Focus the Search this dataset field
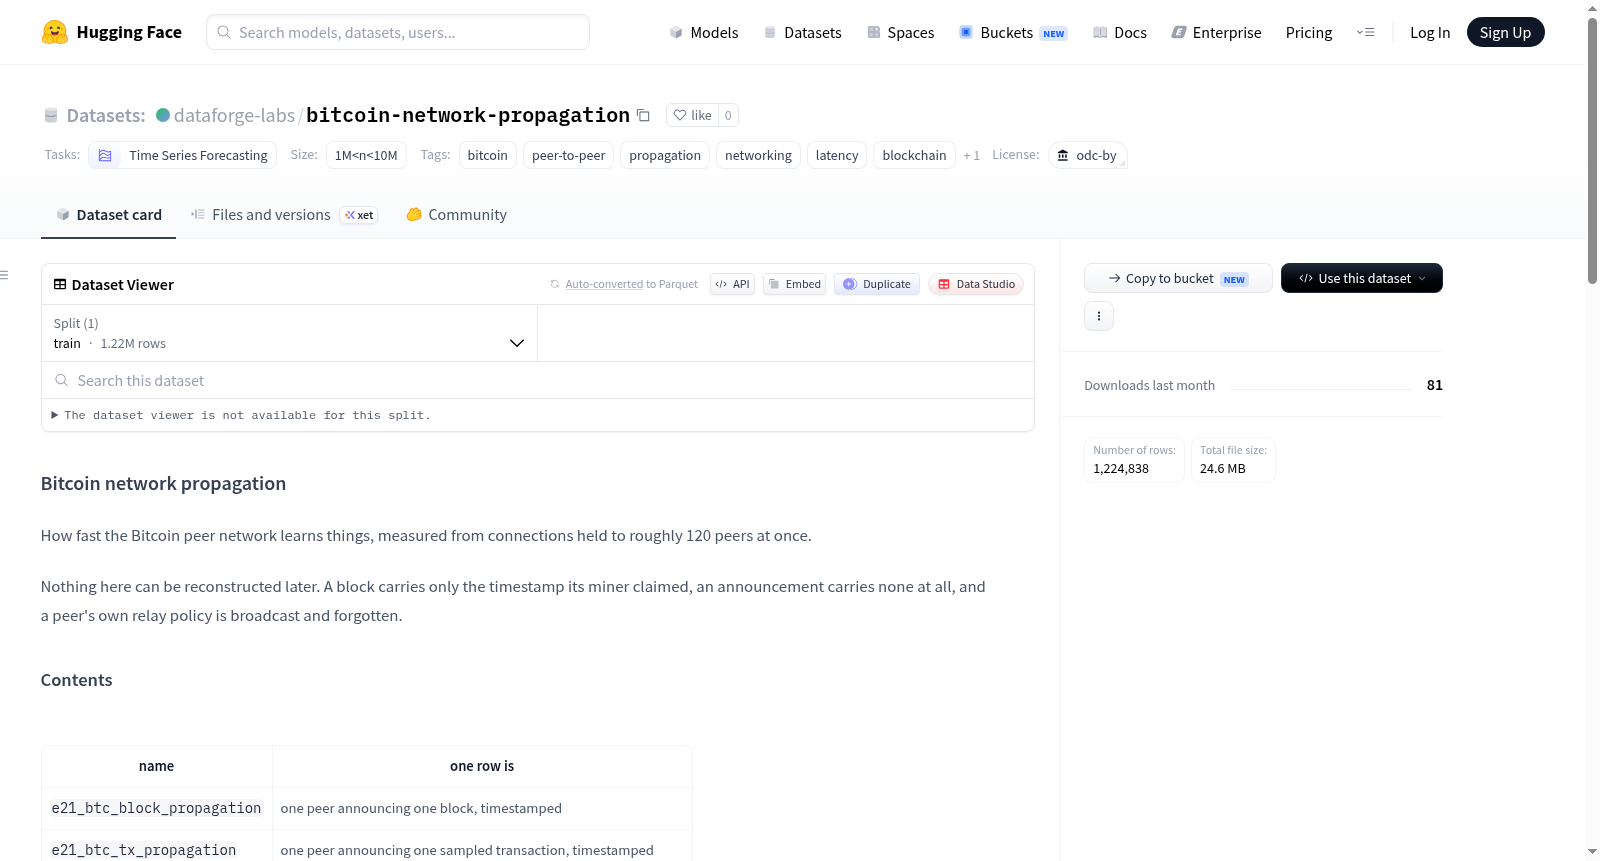 538,380
